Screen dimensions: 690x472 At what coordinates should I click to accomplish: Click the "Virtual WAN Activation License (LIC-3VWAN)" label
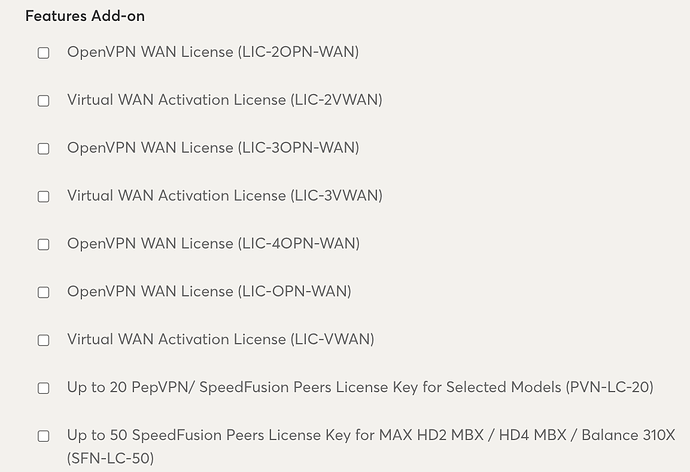224,196
